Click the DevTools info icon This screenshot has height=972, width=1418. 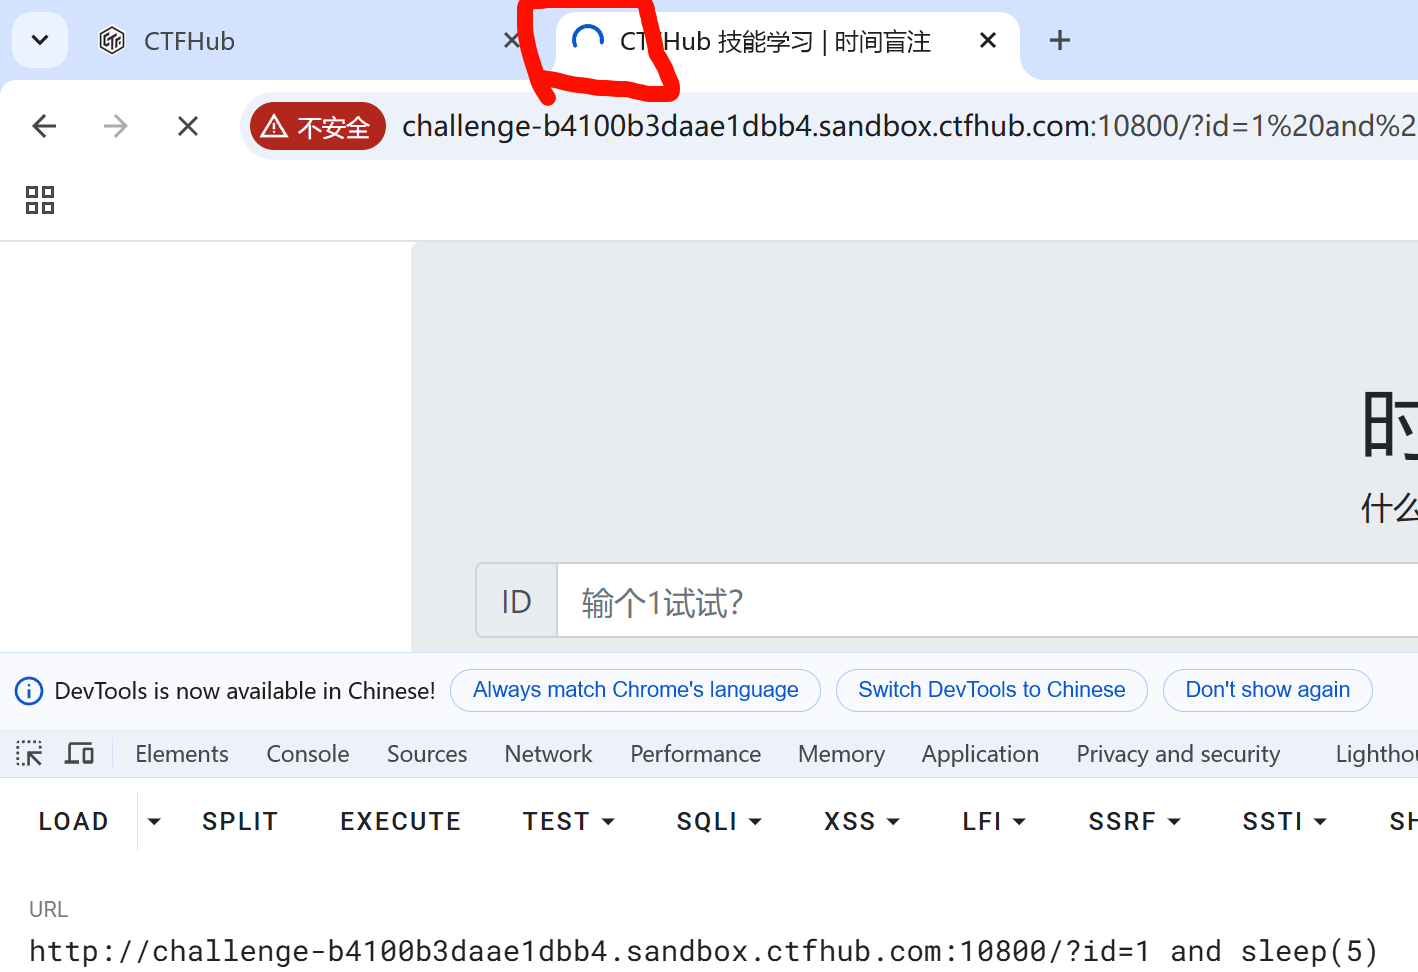29,691
